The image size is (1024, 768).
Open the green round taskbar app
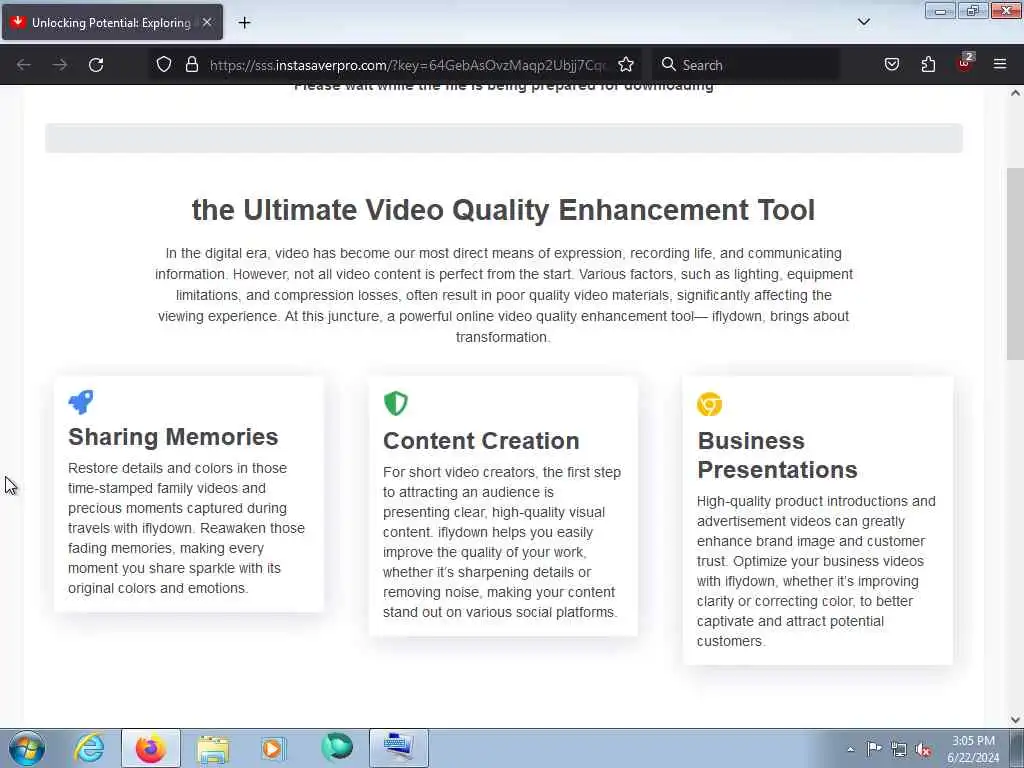click(337, 748)
